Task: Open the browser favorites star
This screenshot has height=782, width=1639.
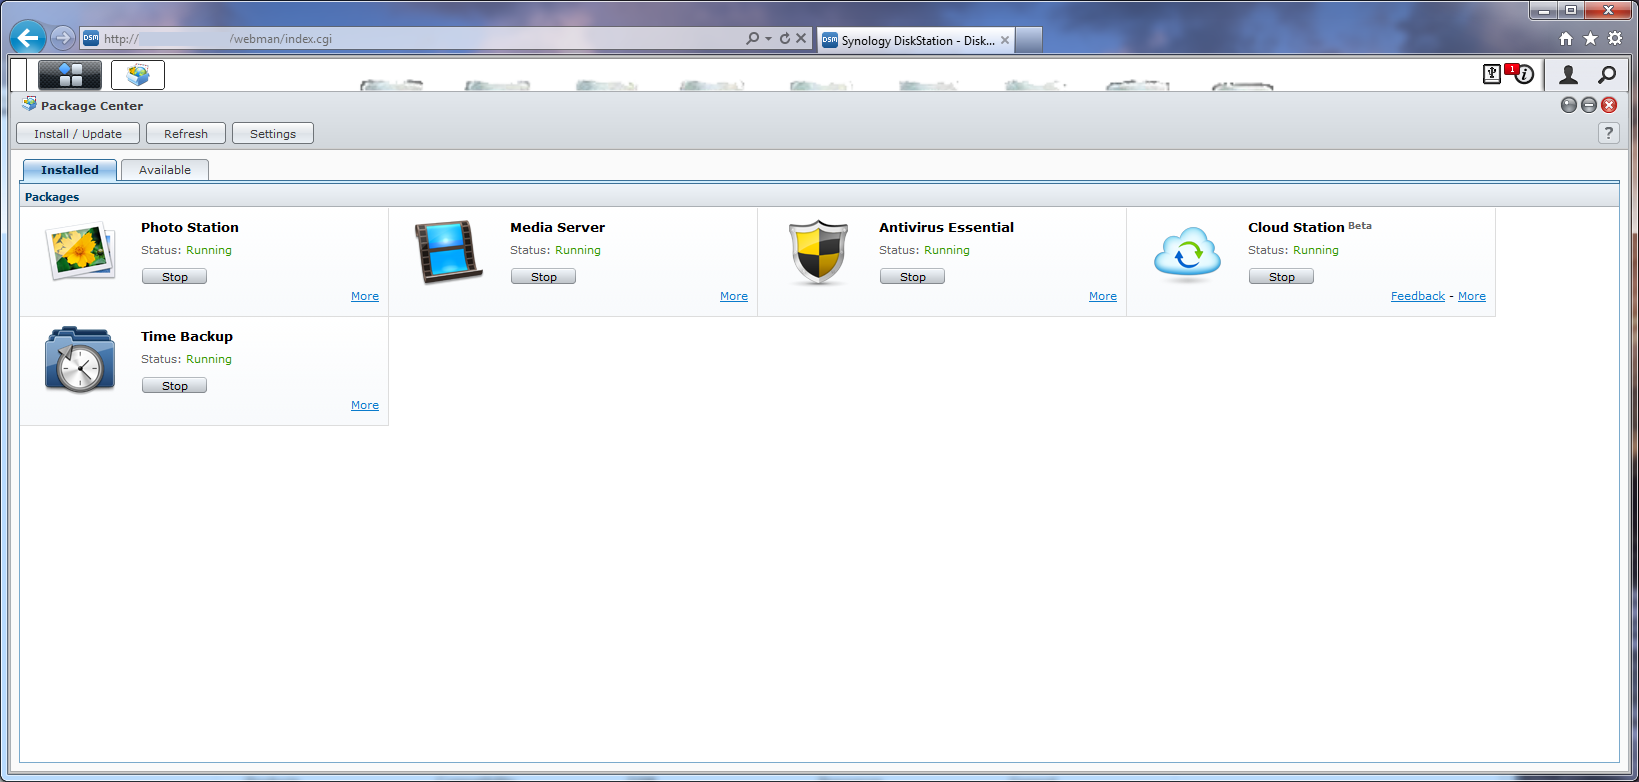Action: [1590, 38]
